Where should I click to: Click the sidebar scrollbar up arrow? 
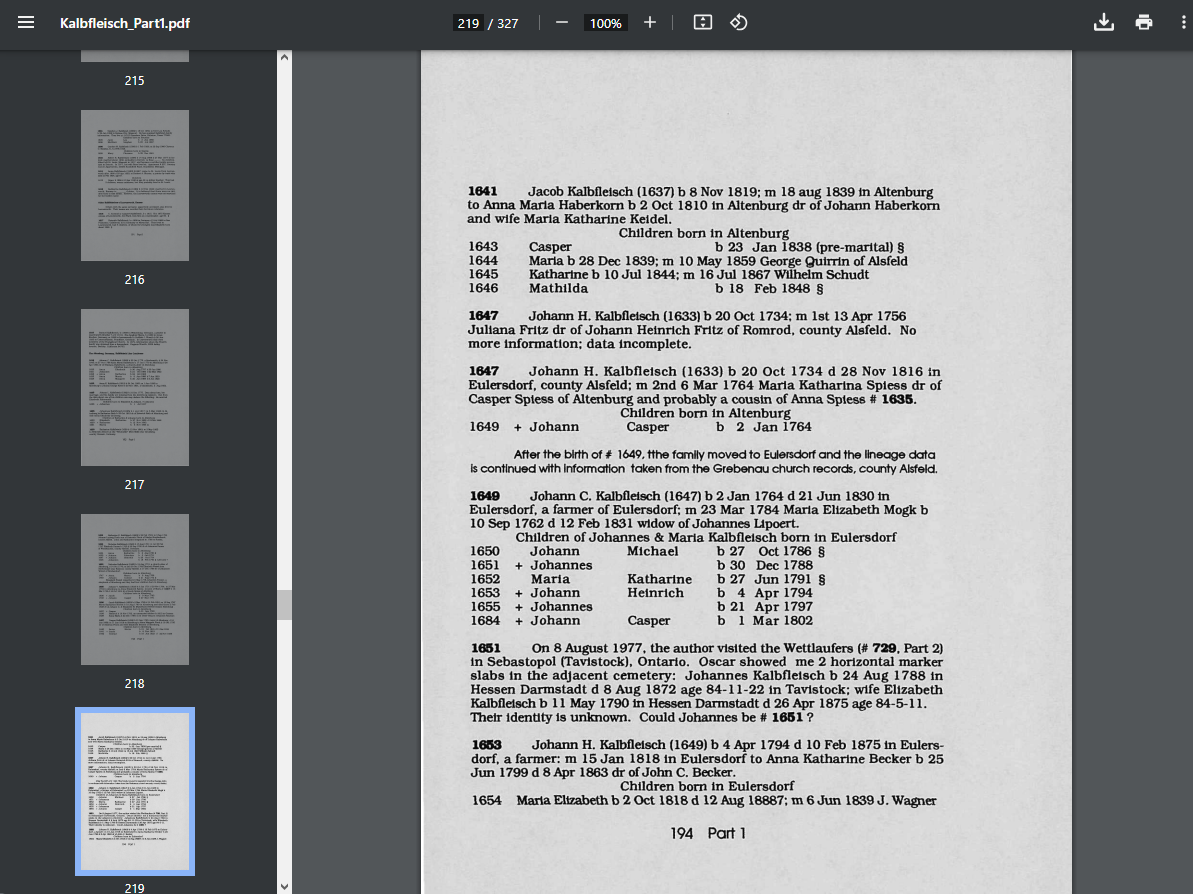pos(285,58)
